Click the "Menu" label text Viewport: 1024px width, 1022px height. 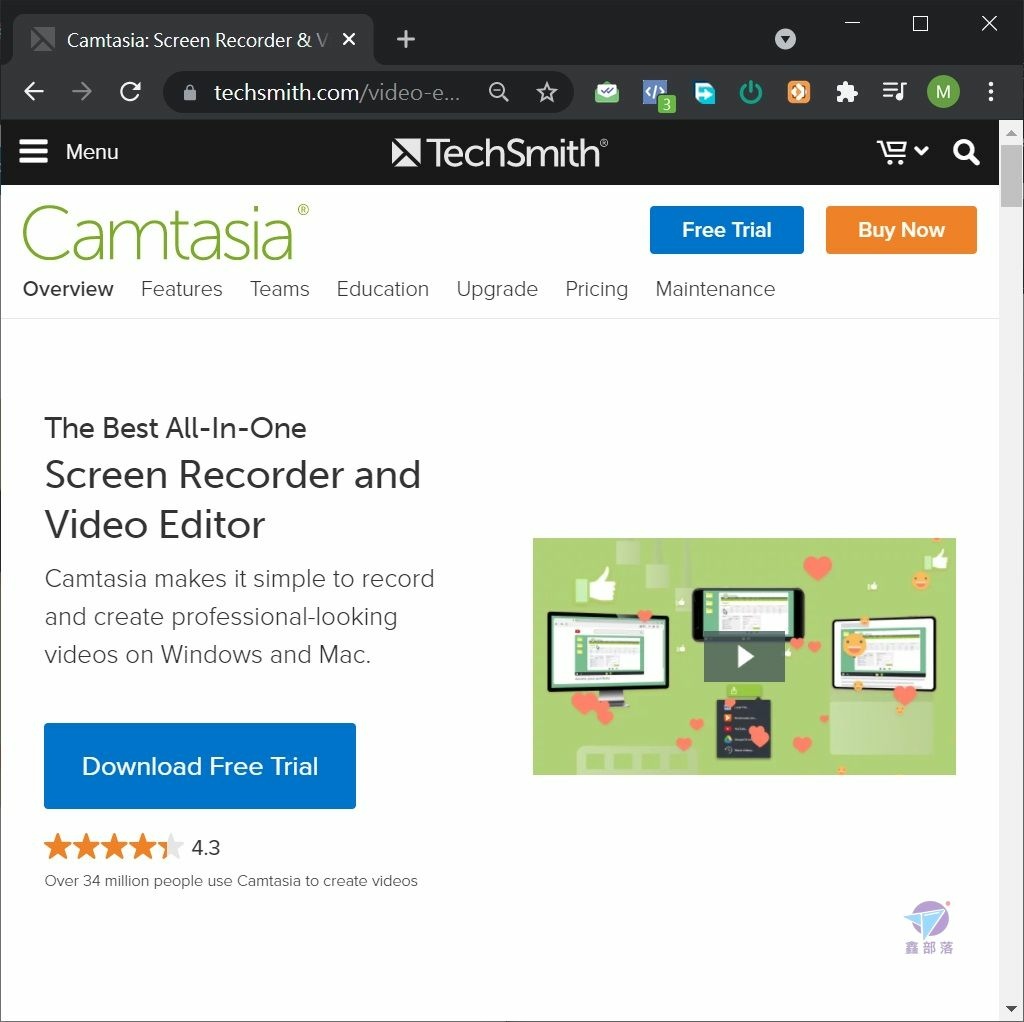(92, 152)
